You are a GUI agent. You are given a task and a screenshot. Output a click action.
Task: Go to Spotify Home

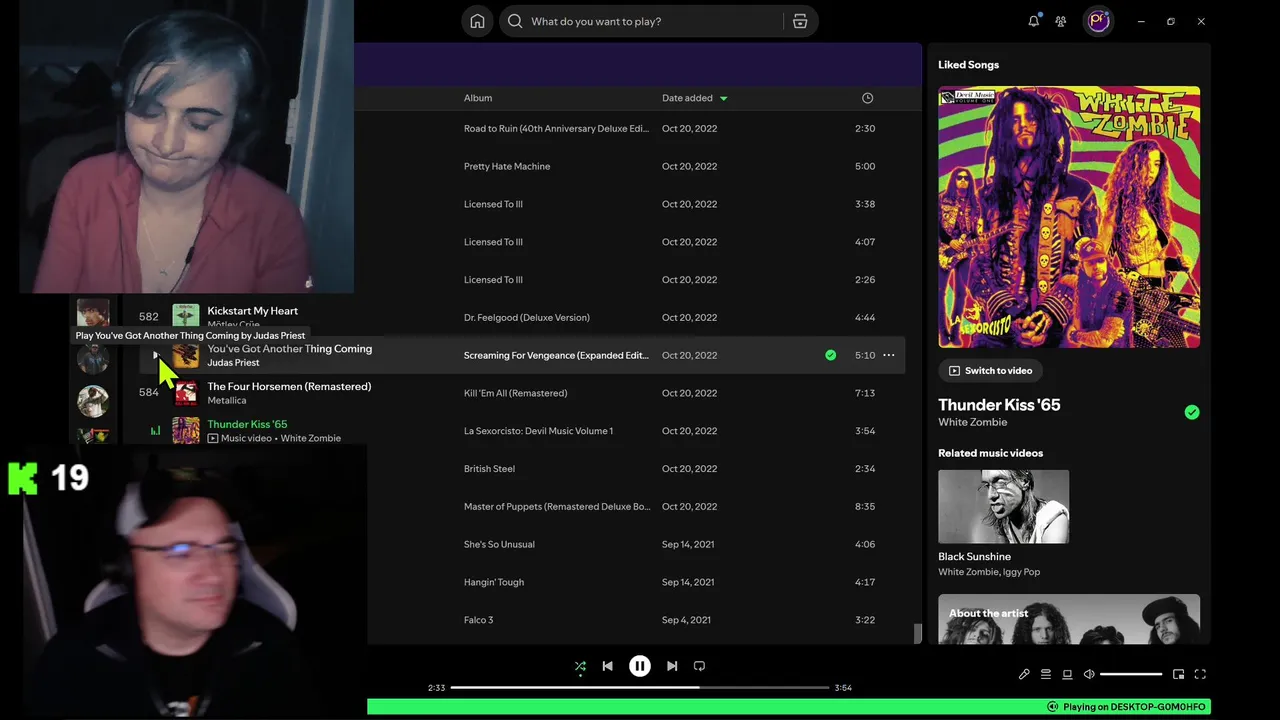(x=477, y=21)
